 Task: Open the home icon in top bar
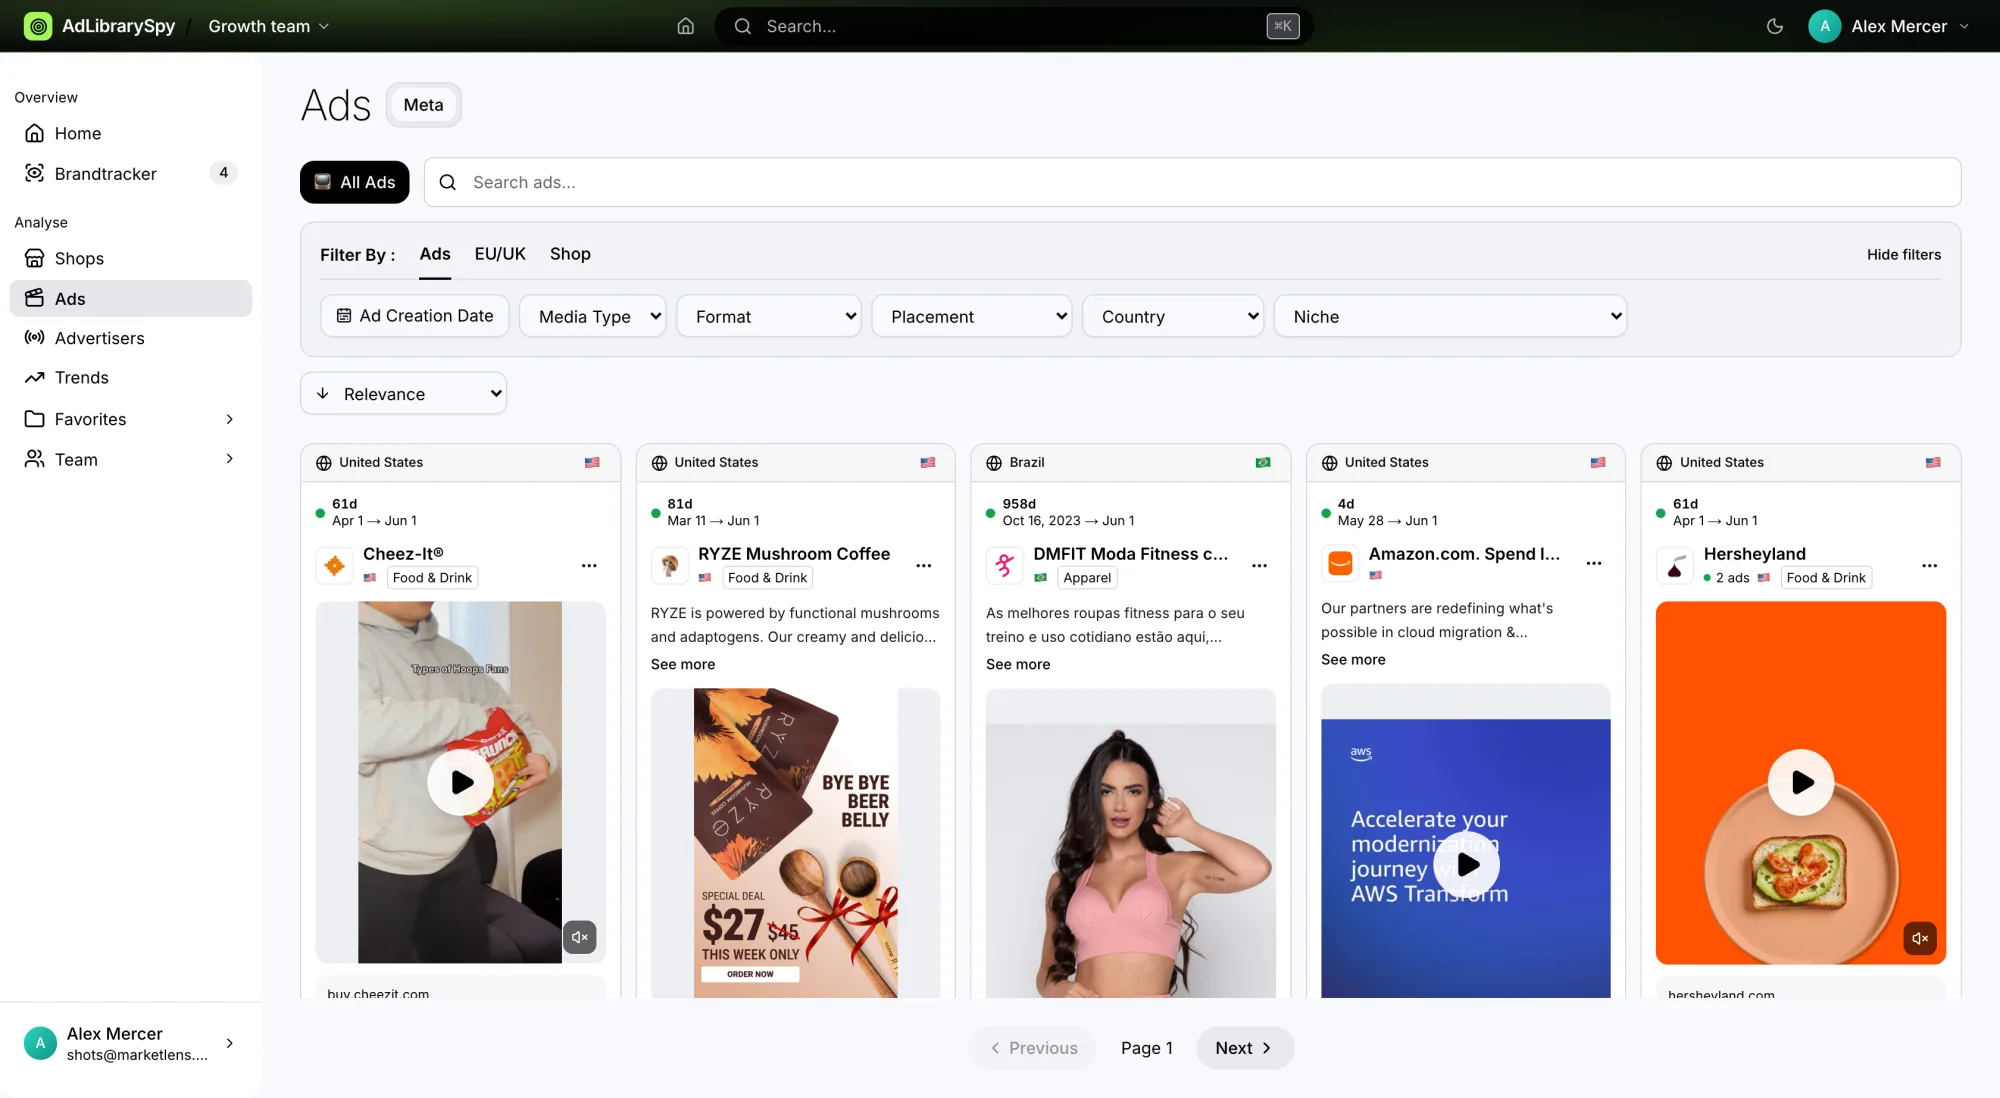[x=685, y=26]
